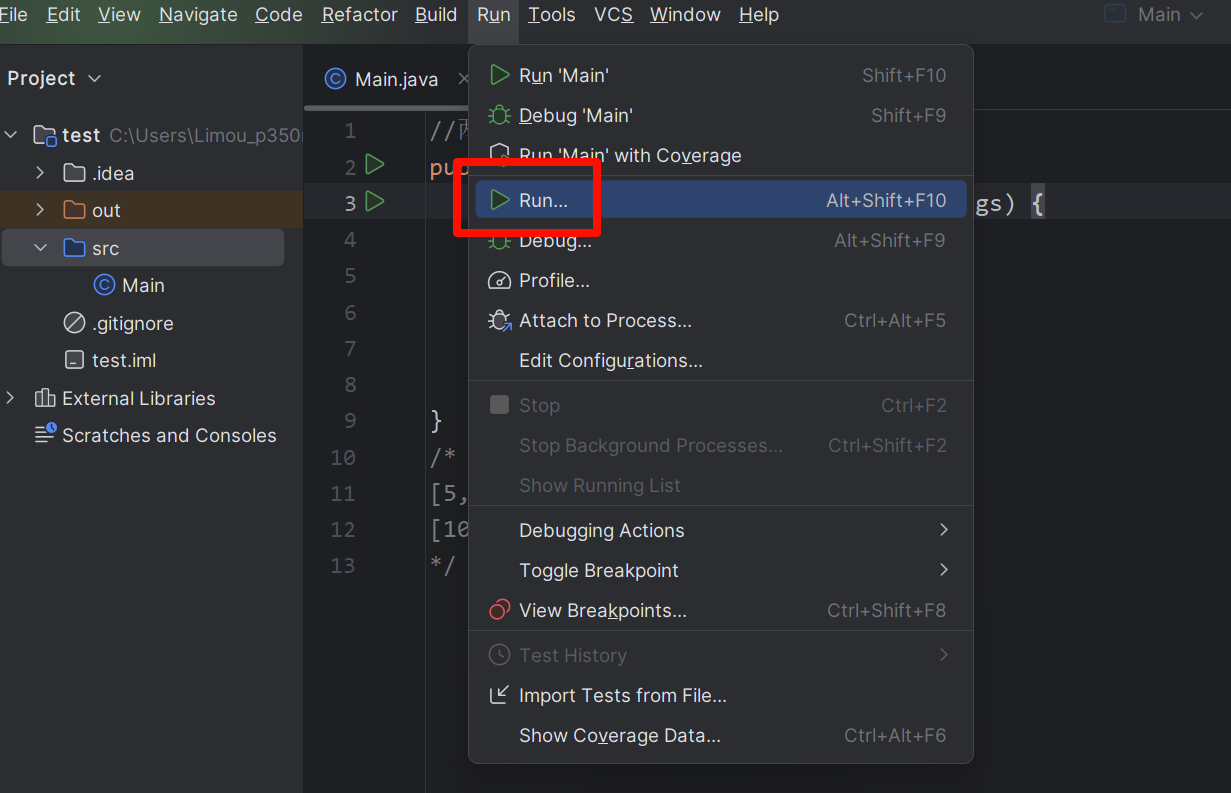The width and height of the screenshot is (1231, 793).
Task: Click the Debug 'Main' bug icon
Action: pyautogui.click(x=499, y=116)
